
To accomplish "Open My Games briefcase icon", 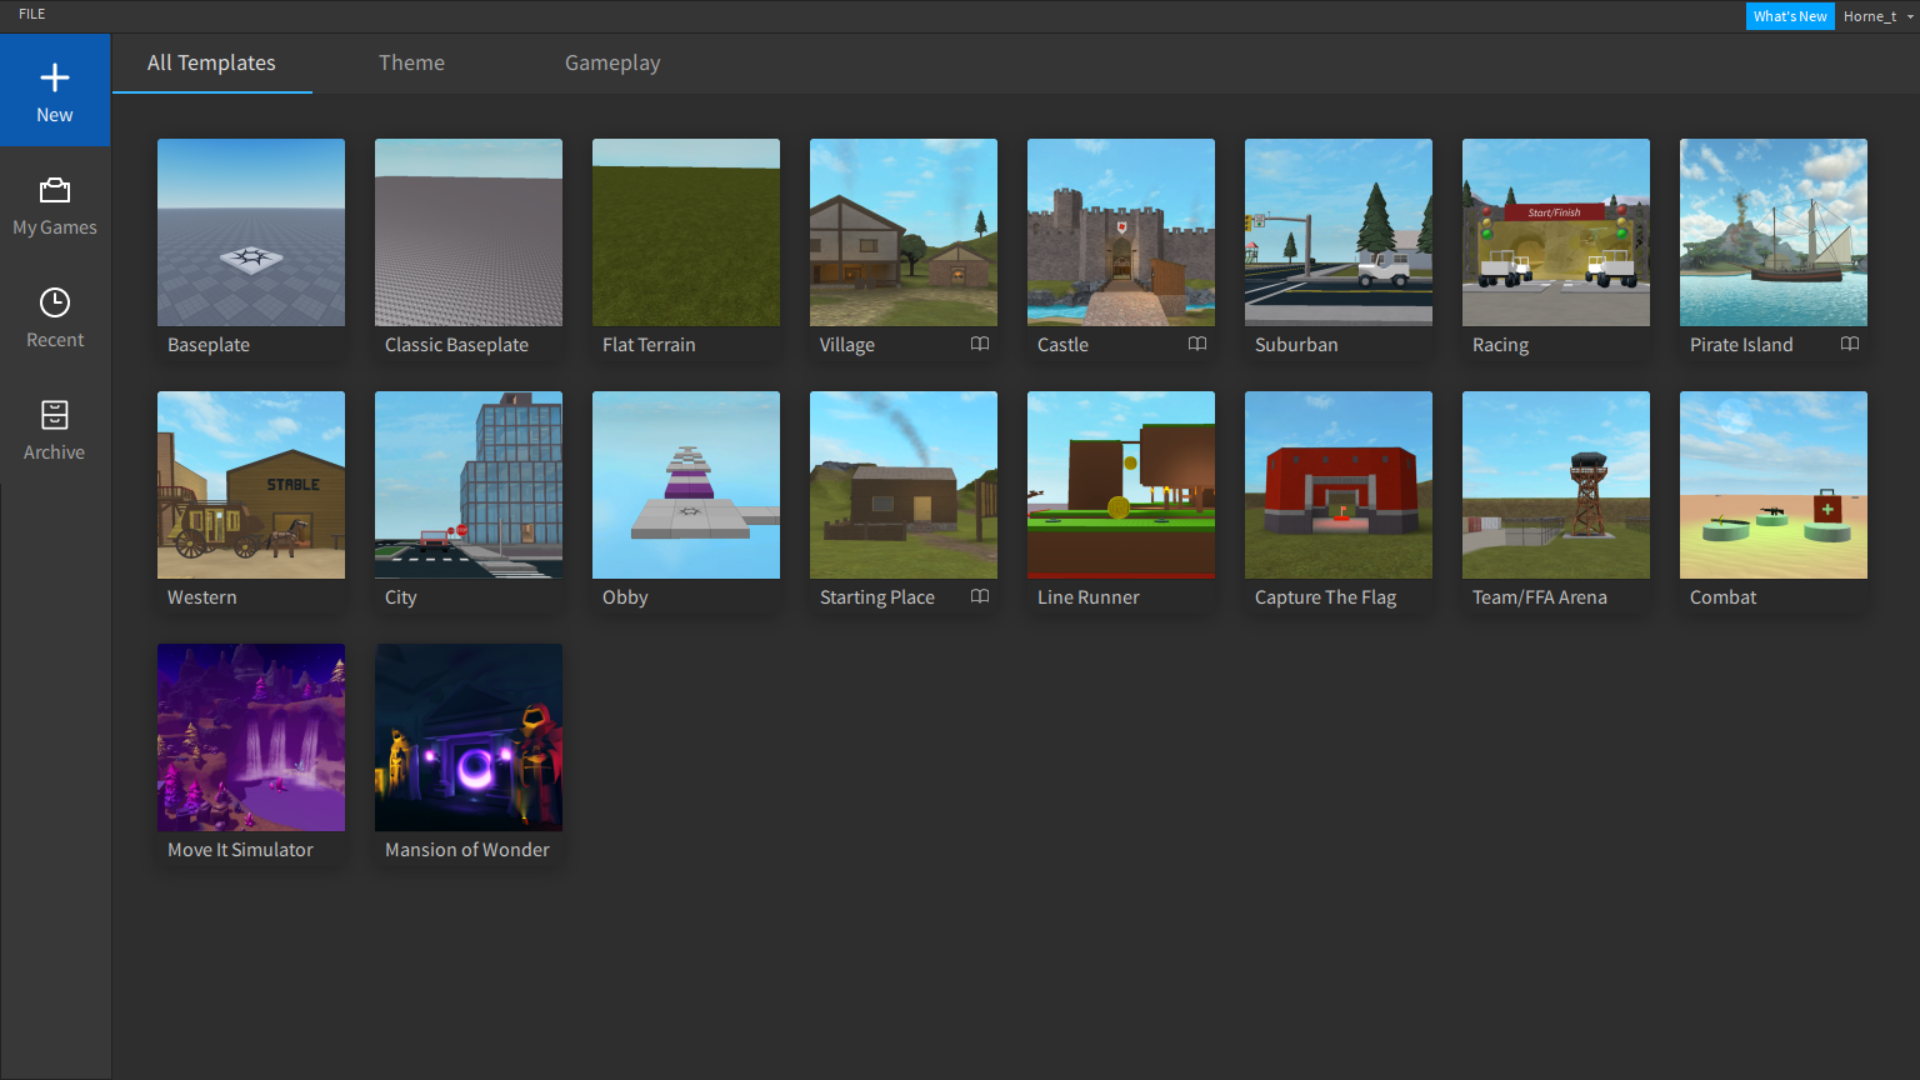I will (55, 190).
